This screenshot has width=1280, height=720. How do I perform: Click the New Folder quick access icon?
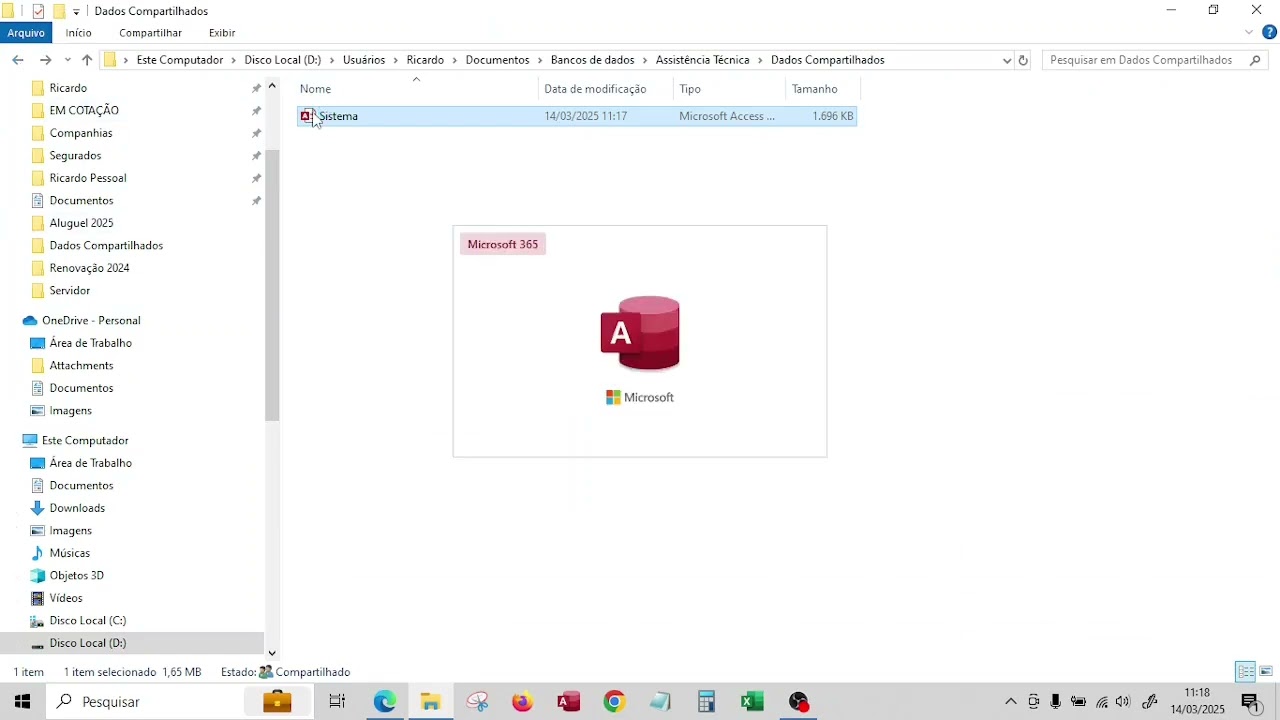pos(59,11)
